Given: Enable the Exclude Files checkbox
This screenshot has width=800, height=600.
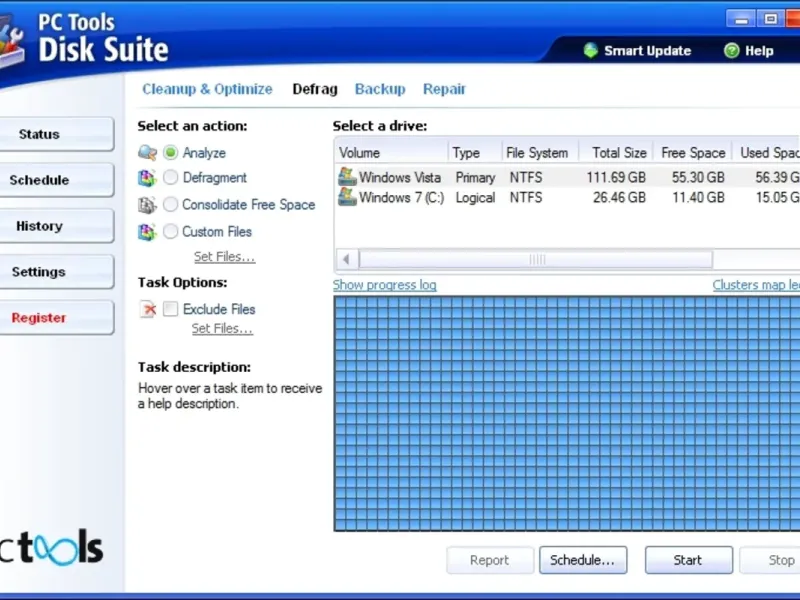Looking at the screenshot, I should point(170,309).
